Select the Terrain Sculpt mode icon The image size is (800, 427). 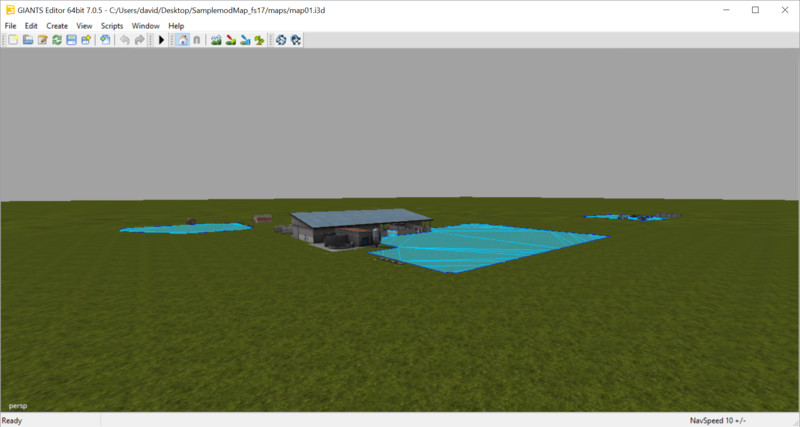[216, 40]
